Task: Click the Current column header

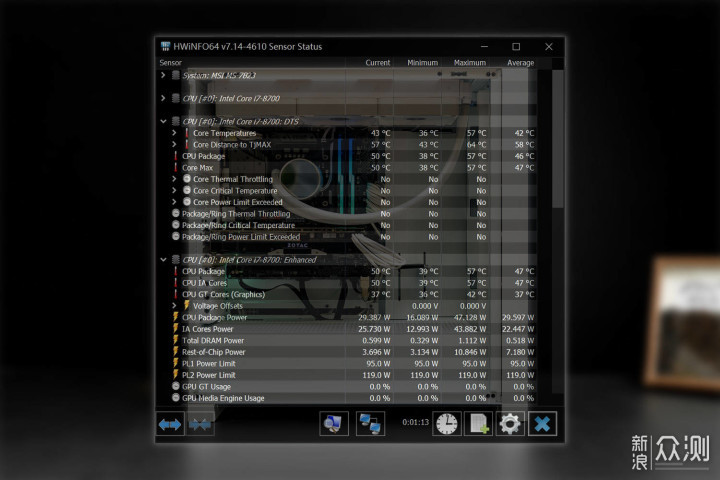Action: point(377,62)
